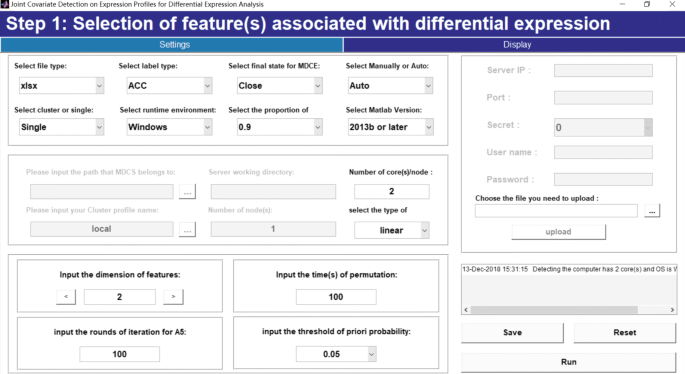Viewport: 685px width, 374px height.
Task: Click the Number of core(s)/node field
Action: 392,191
